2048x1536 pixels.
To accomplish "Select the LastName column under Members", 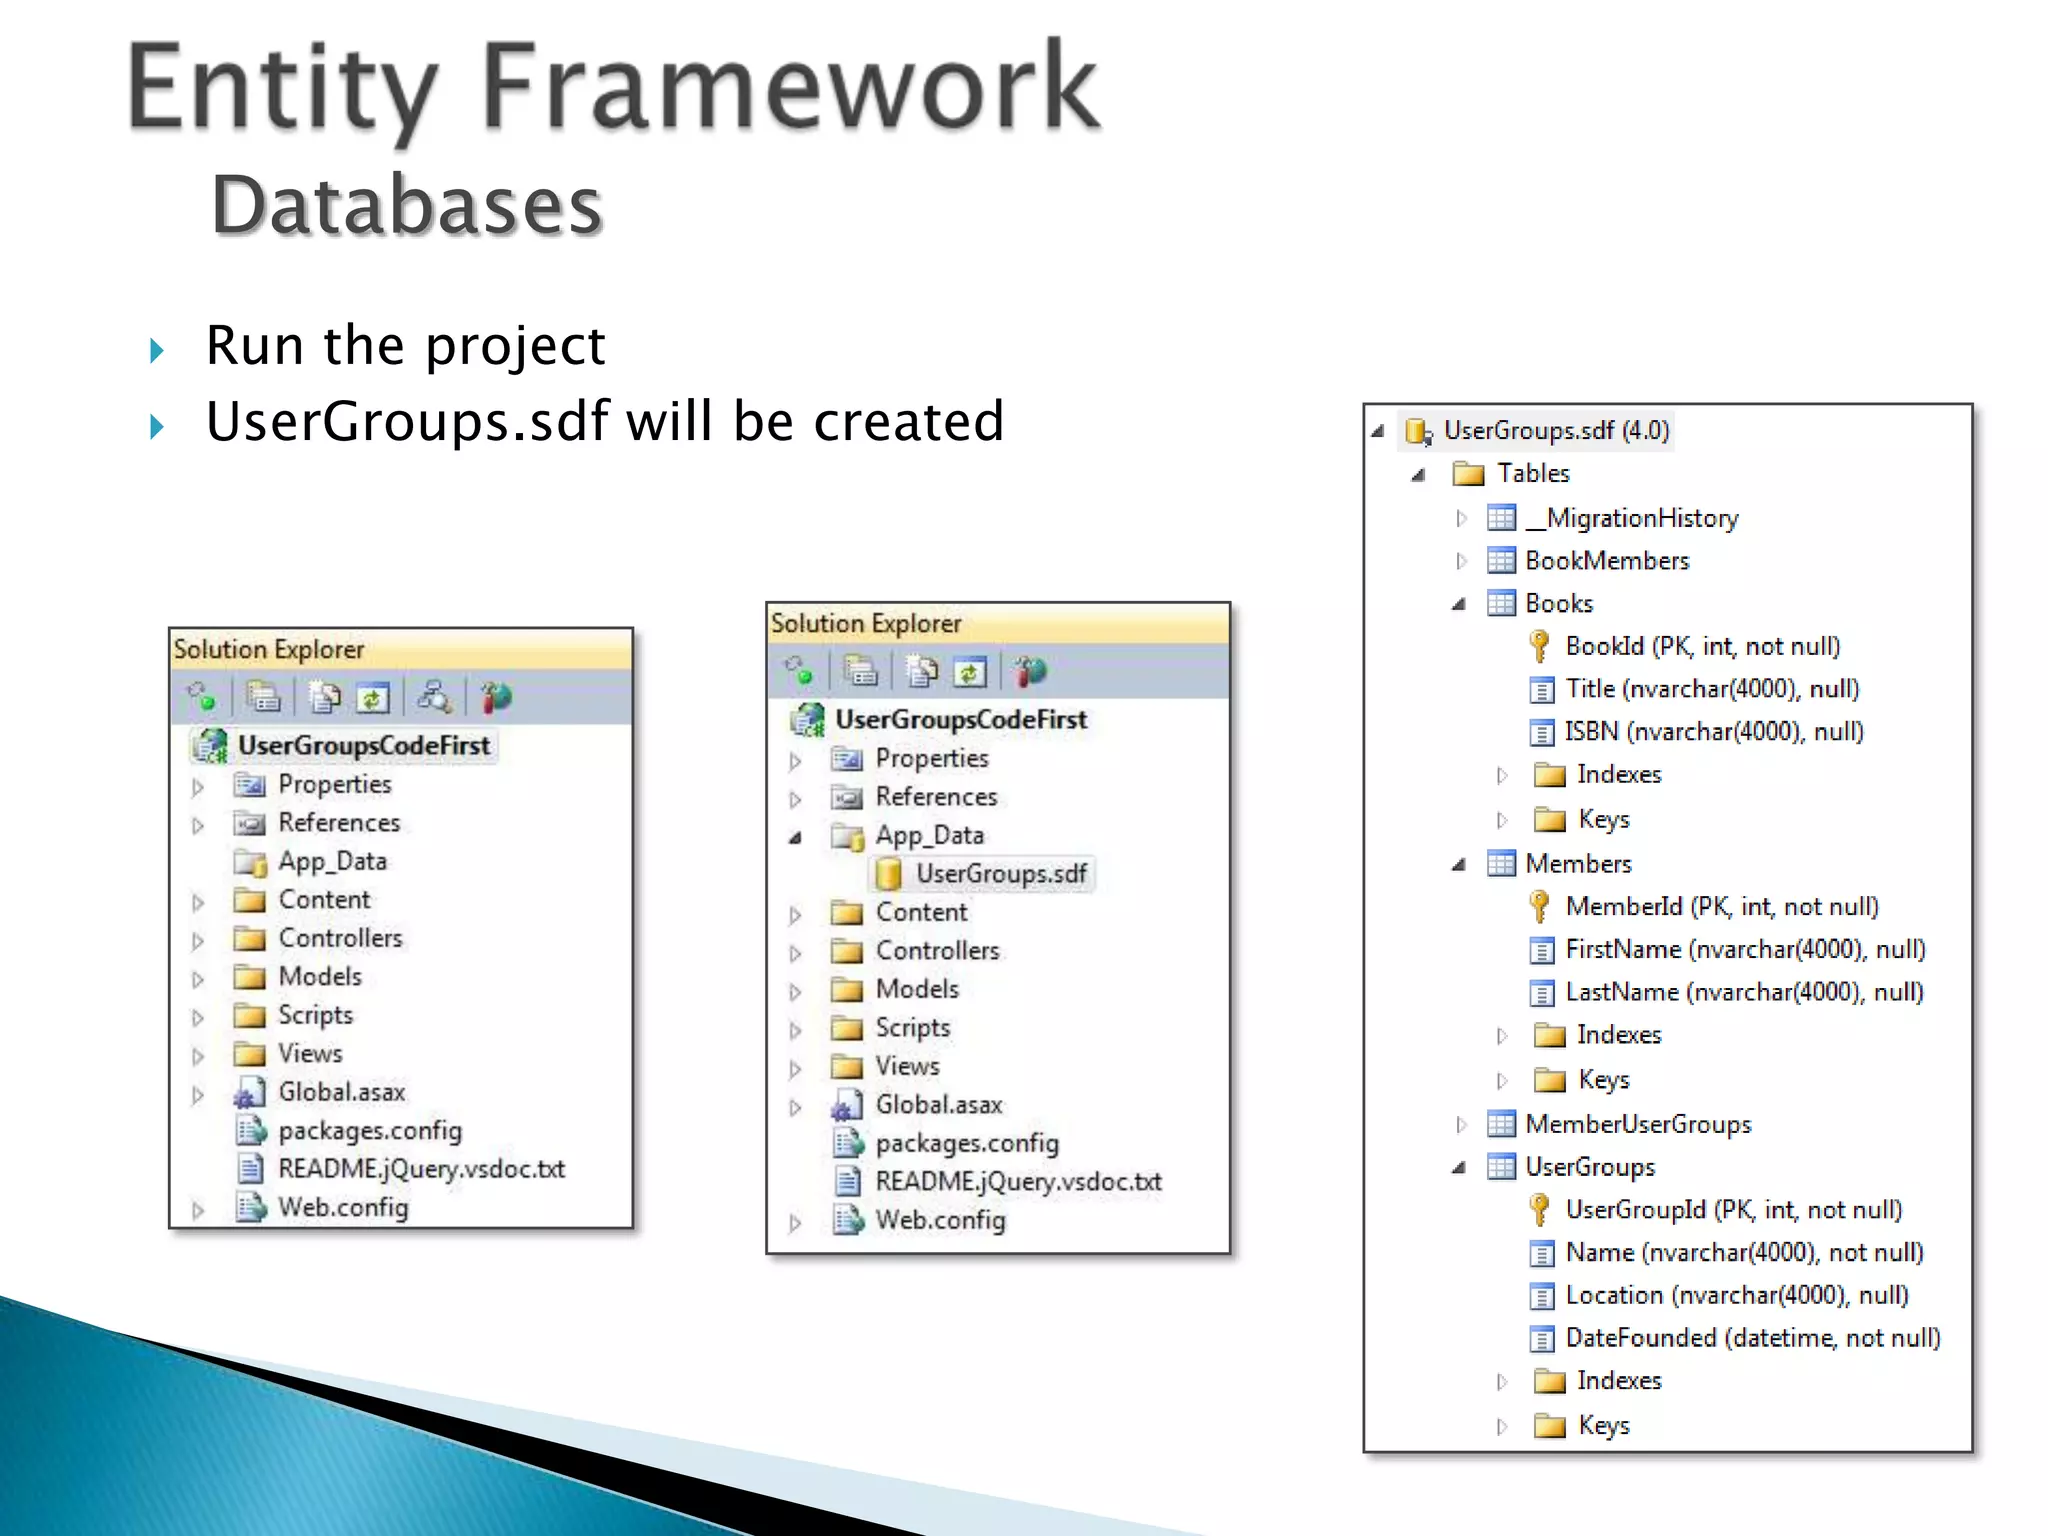I will (x=1743, y=992).
